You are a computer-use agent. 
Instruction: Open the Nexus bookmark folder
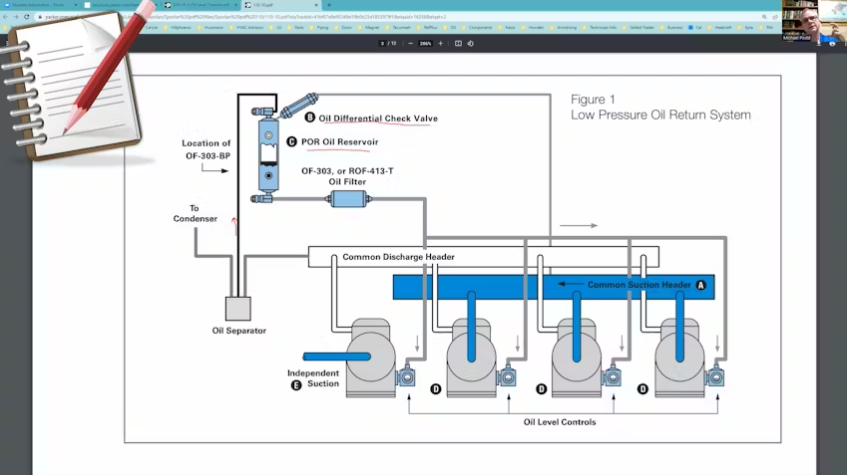coord(507,28)
